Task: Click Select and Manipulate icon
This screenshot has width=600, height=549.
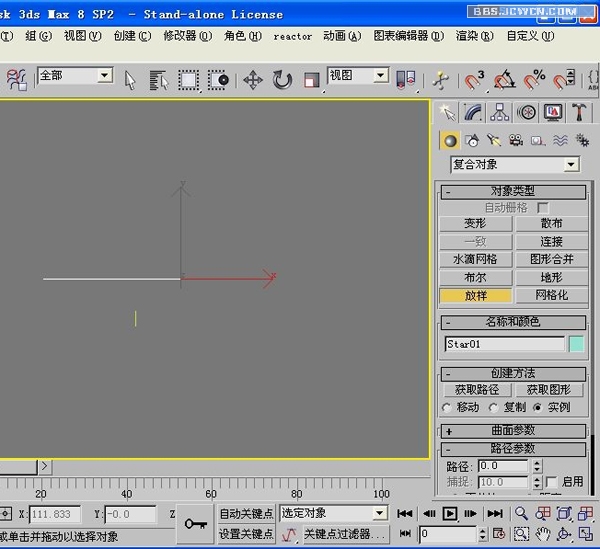Action: click(440, 81)
